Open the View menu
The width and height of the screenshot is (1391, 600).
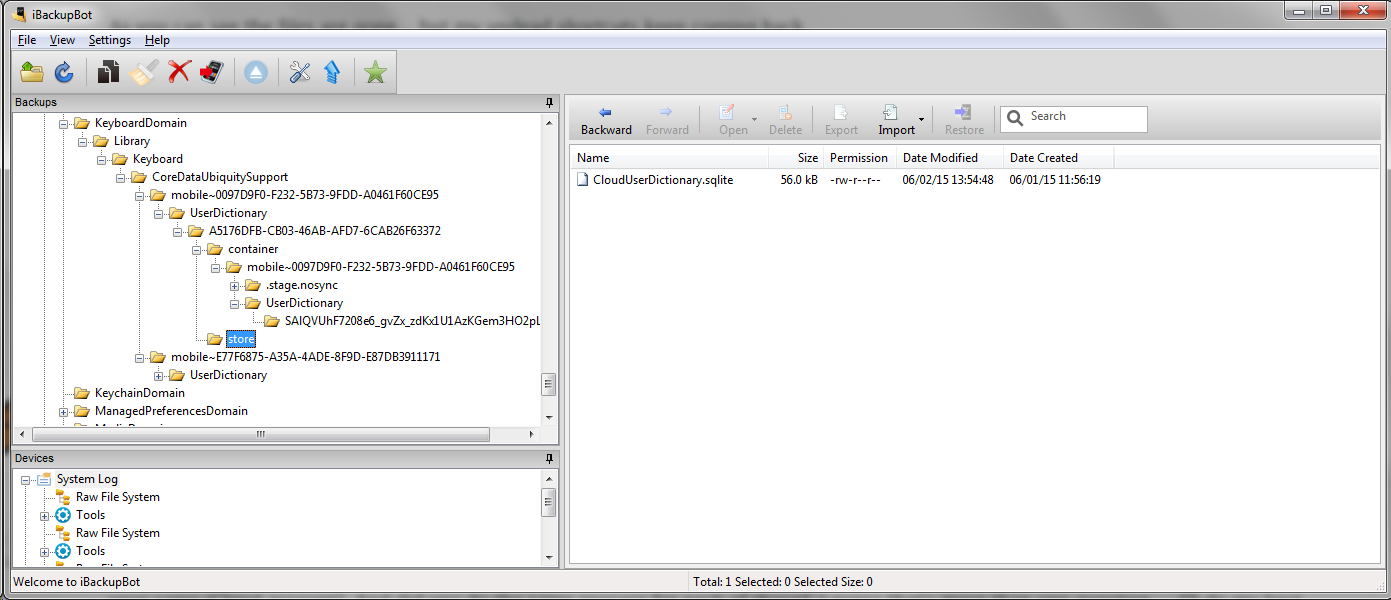pyautogui.click(x=62, y=40)
